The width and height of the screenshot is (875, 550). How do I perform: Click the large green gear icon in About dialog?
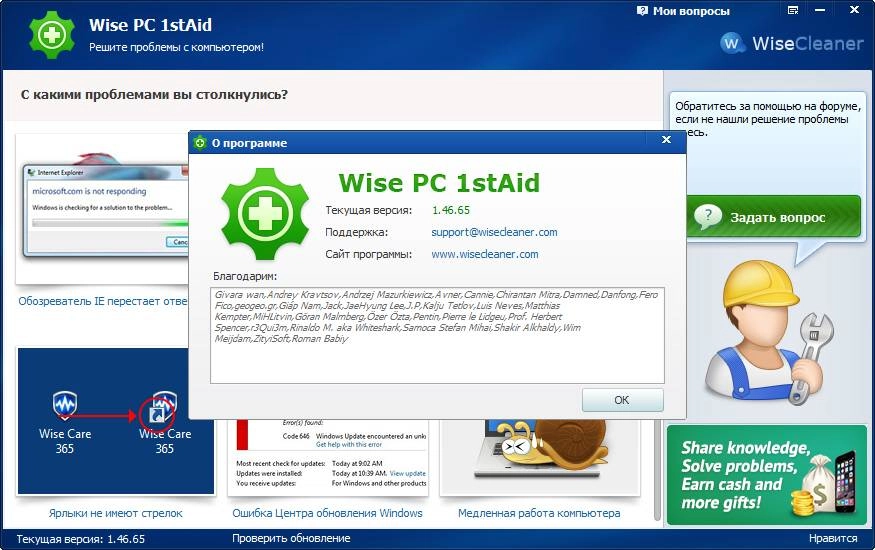[265, 214]
